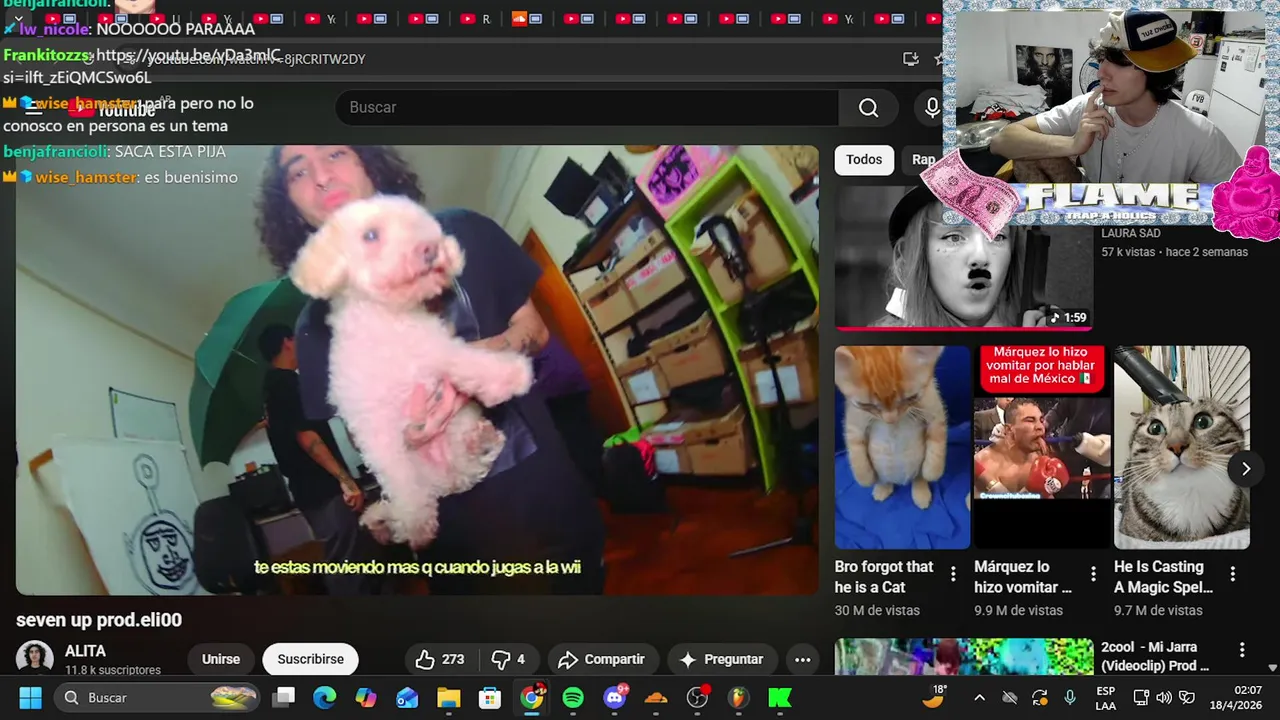Open Outlook from the taskbar
The image size is (1280, 720).
(407, 697)
